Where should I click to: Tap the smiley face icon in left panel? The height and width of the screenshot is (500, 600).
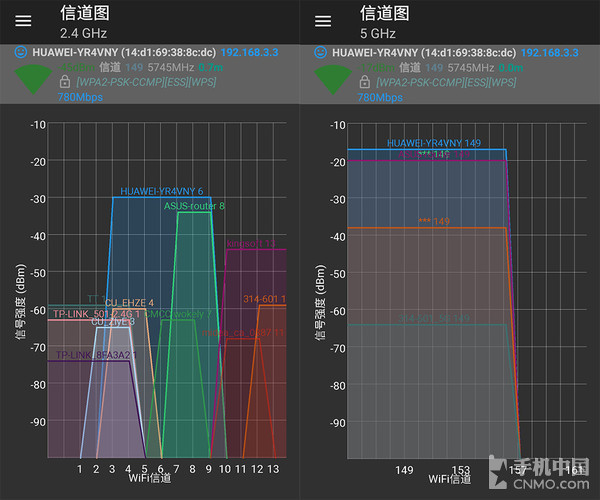pyautogui.click(x=22, y=51)
